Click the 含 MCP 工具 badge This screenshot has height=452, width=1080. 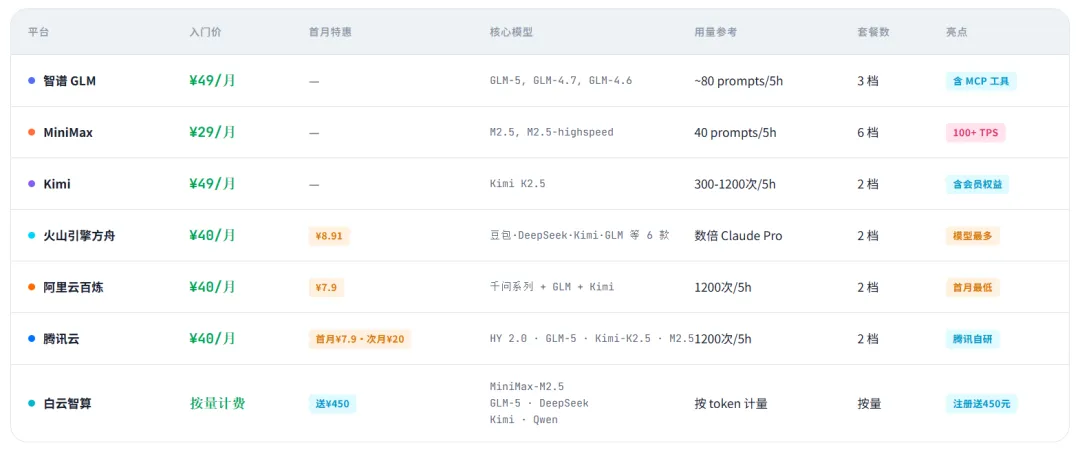[980, 81]
